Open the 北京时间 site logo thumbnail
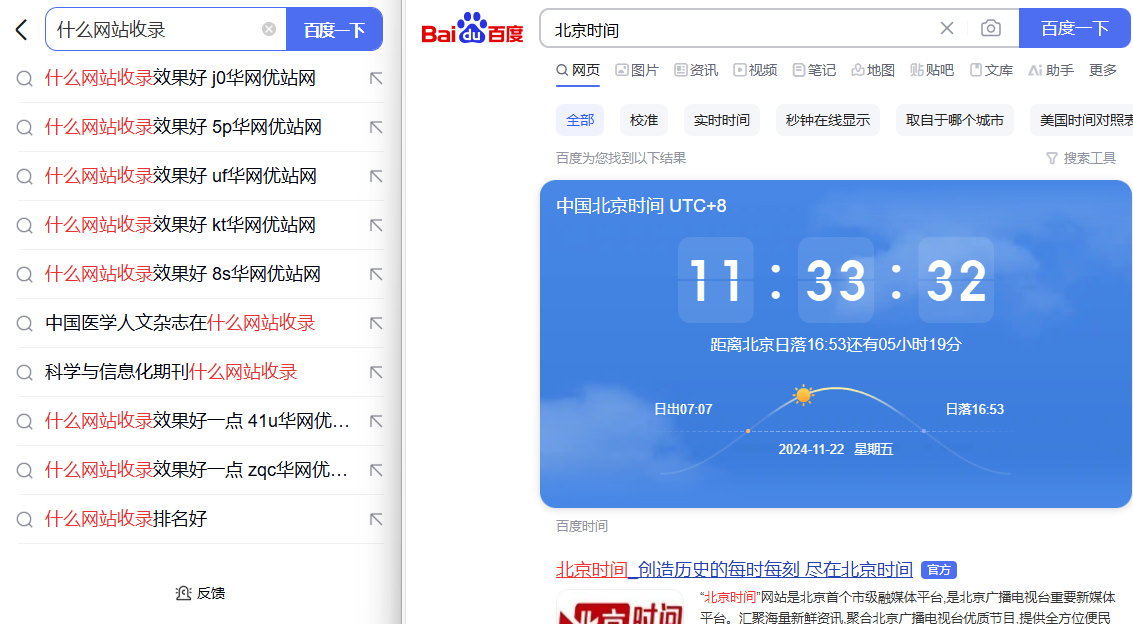 (x=620, y=607)
